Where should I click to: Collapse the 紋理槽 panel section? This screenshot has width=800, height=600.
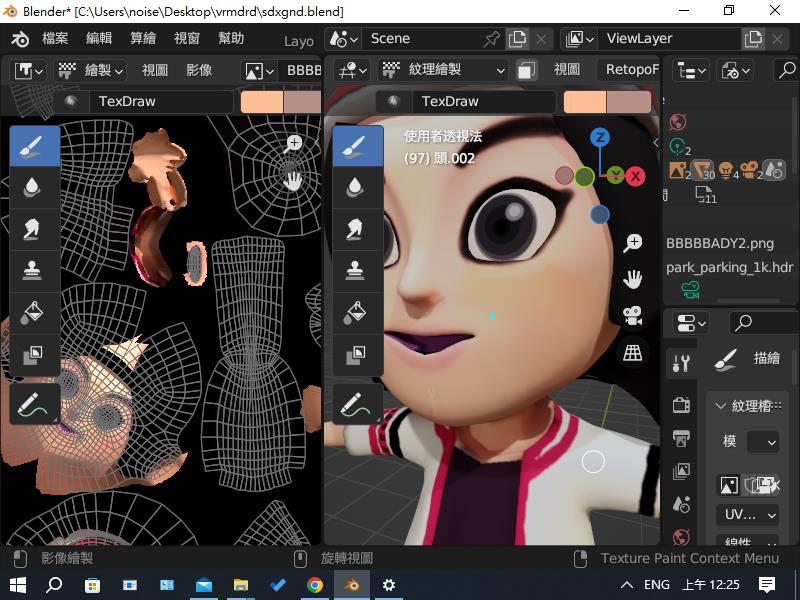pos(720,406)
